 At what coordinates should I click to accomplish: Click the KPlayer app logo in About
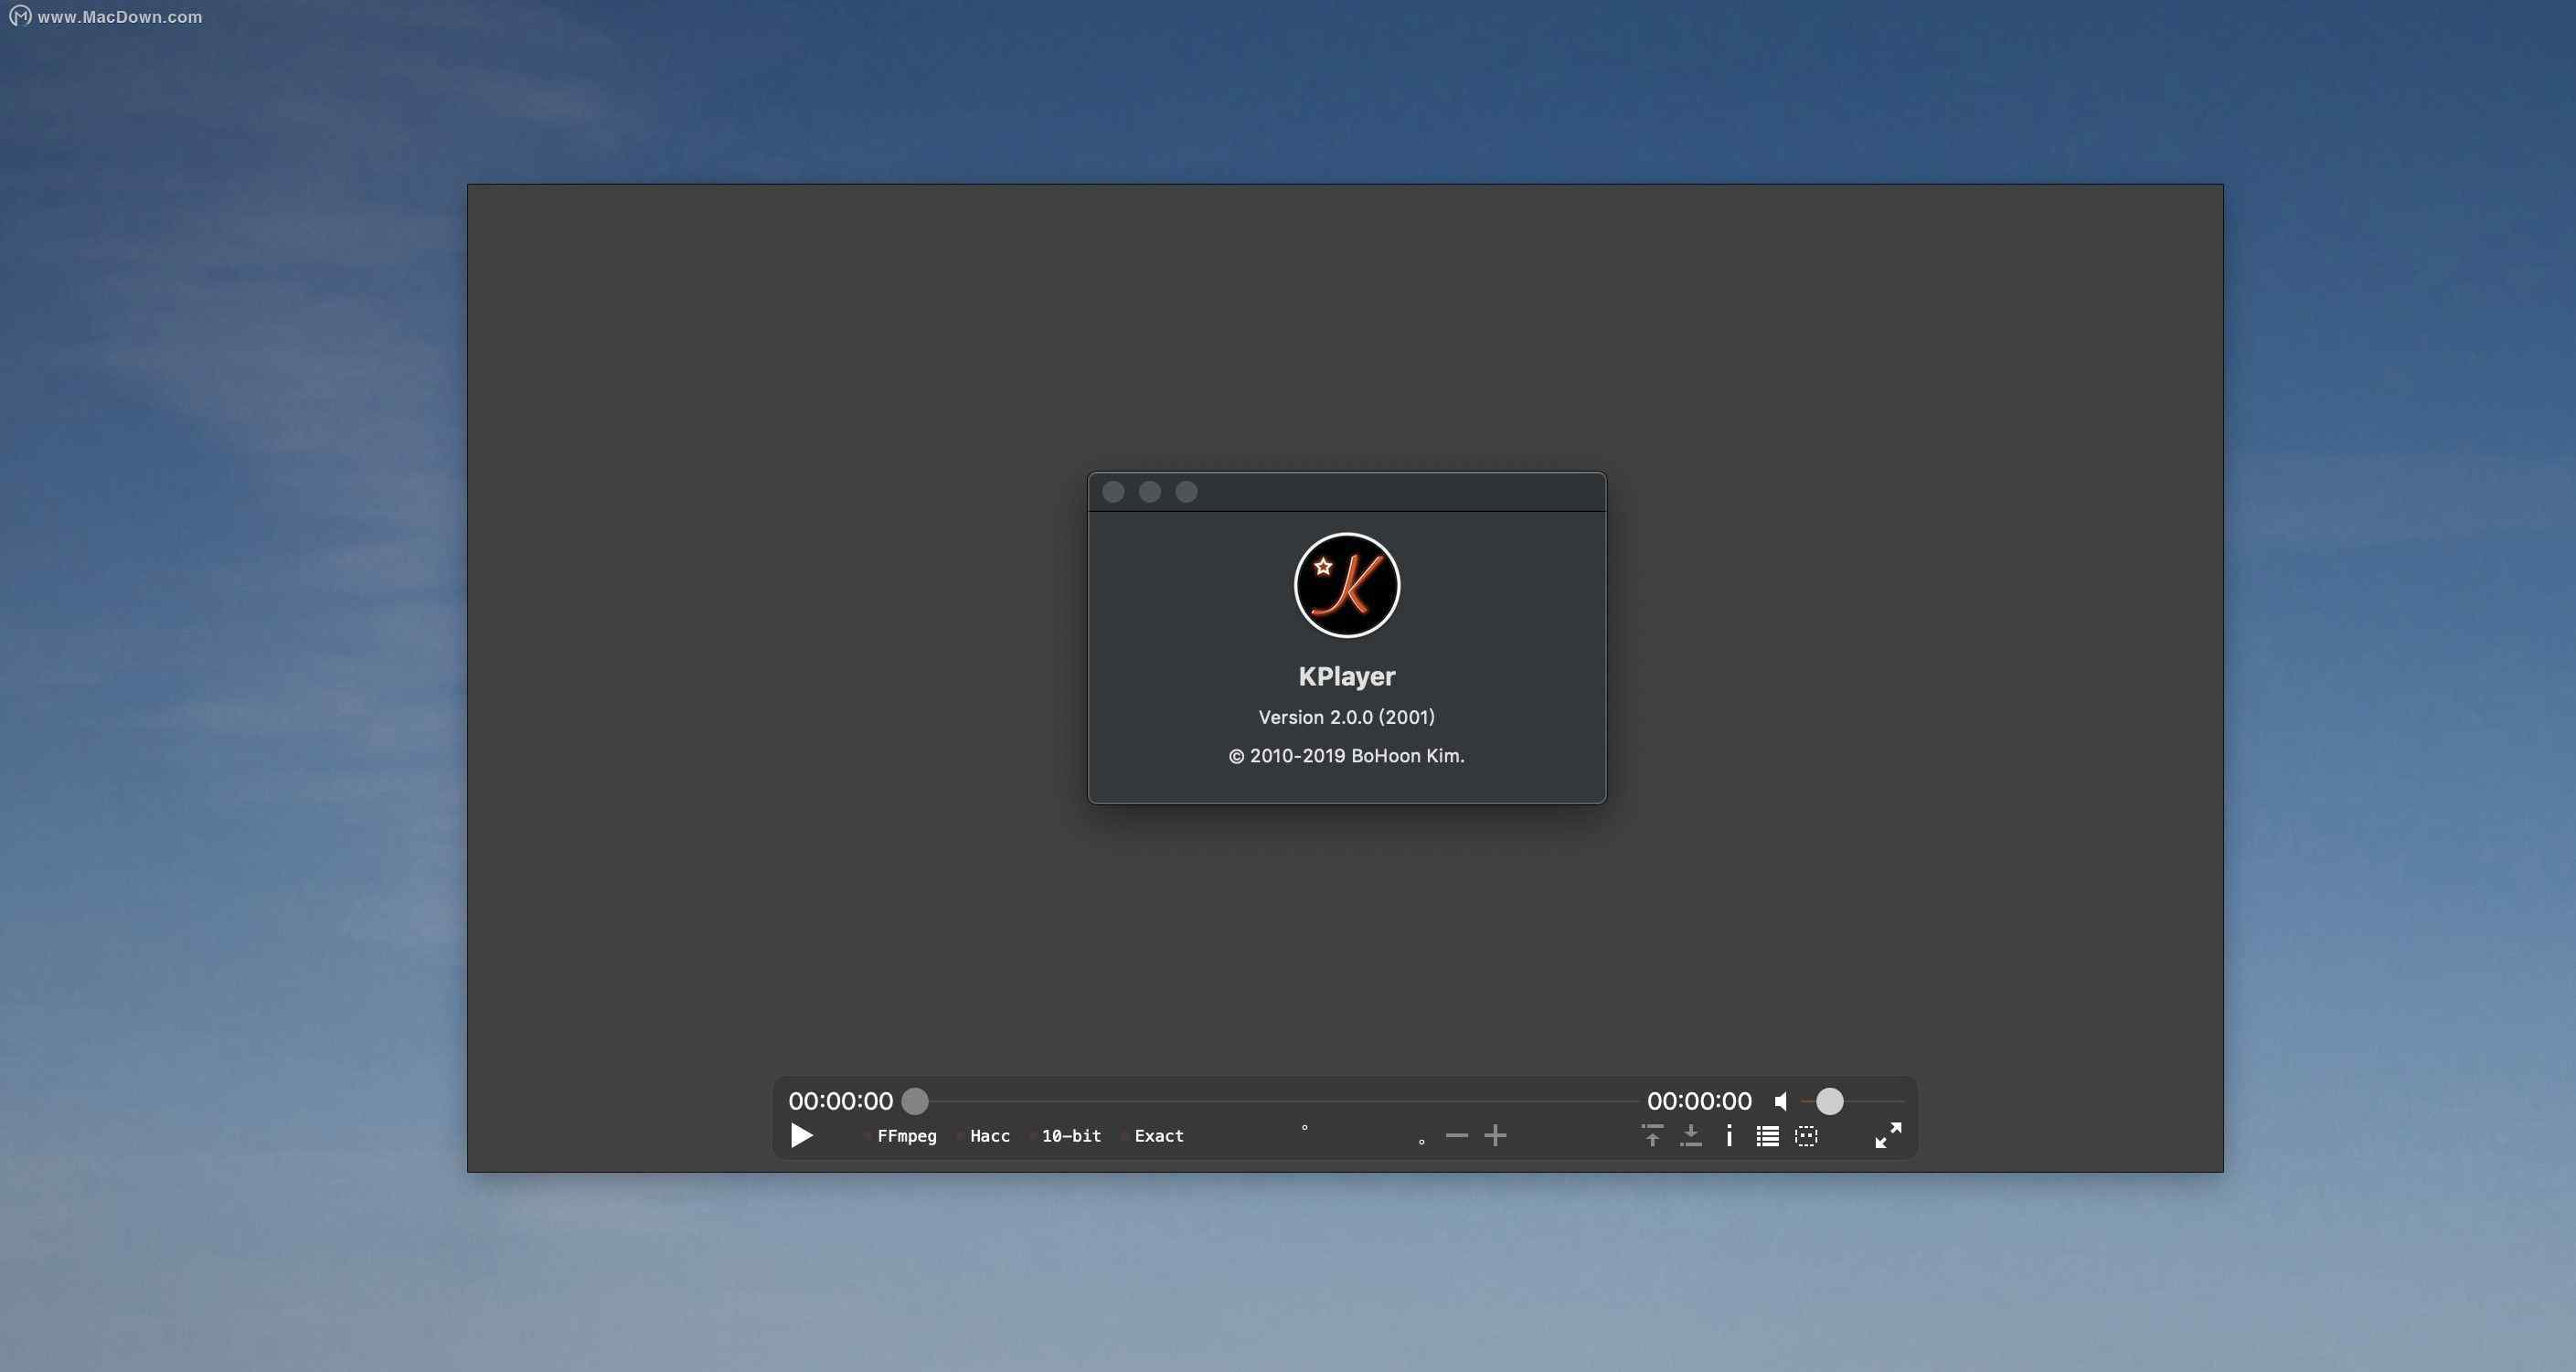pyautogui.click(x=1347, y=585)
